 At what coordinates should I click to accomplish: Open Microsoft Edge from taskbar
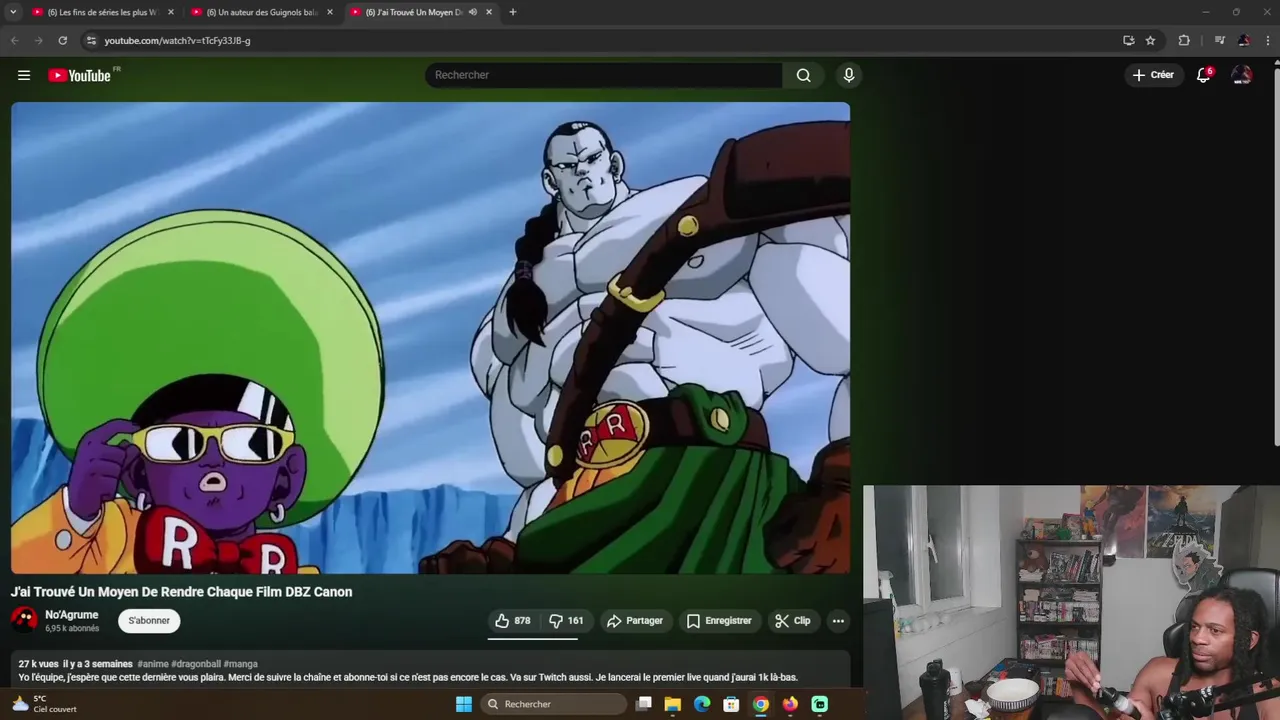click(702, 704)
